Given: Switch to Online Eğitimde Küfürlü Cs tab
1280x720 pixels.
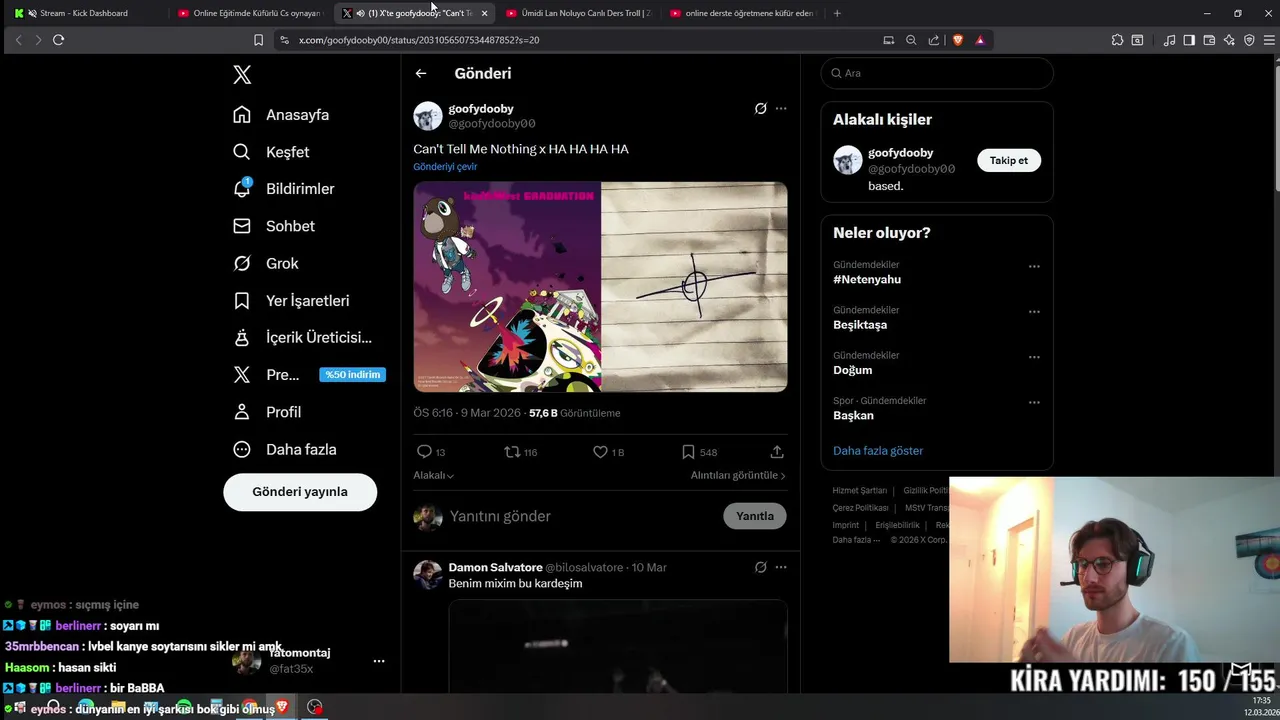Looking at the screenshot, I should click(x=248, y=13).
